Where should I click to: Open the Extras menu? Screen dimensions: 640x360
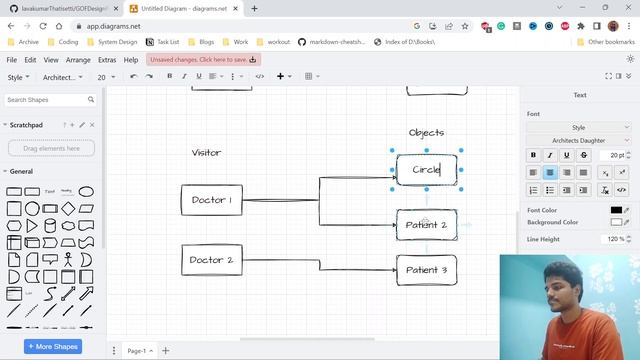pyautogui.click(x=107, y=60)
